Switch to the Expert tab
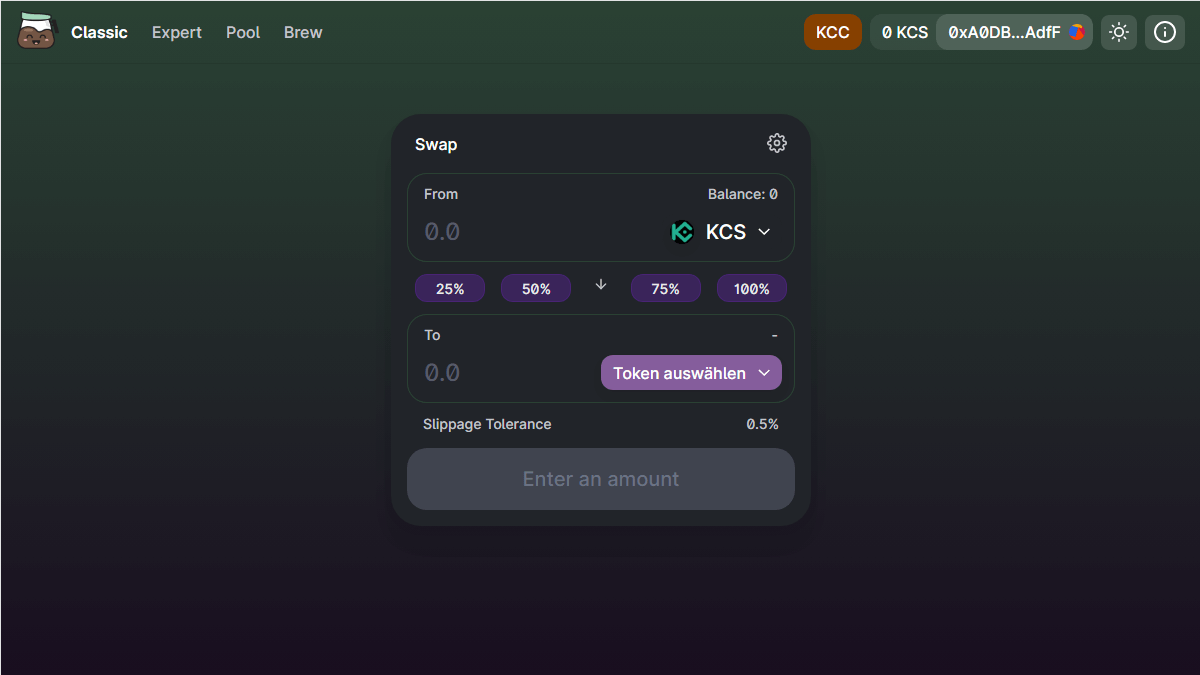Image resolution: width=1200 pixels, height=675 pixels. pyautogui.click(x=177, y=32)
